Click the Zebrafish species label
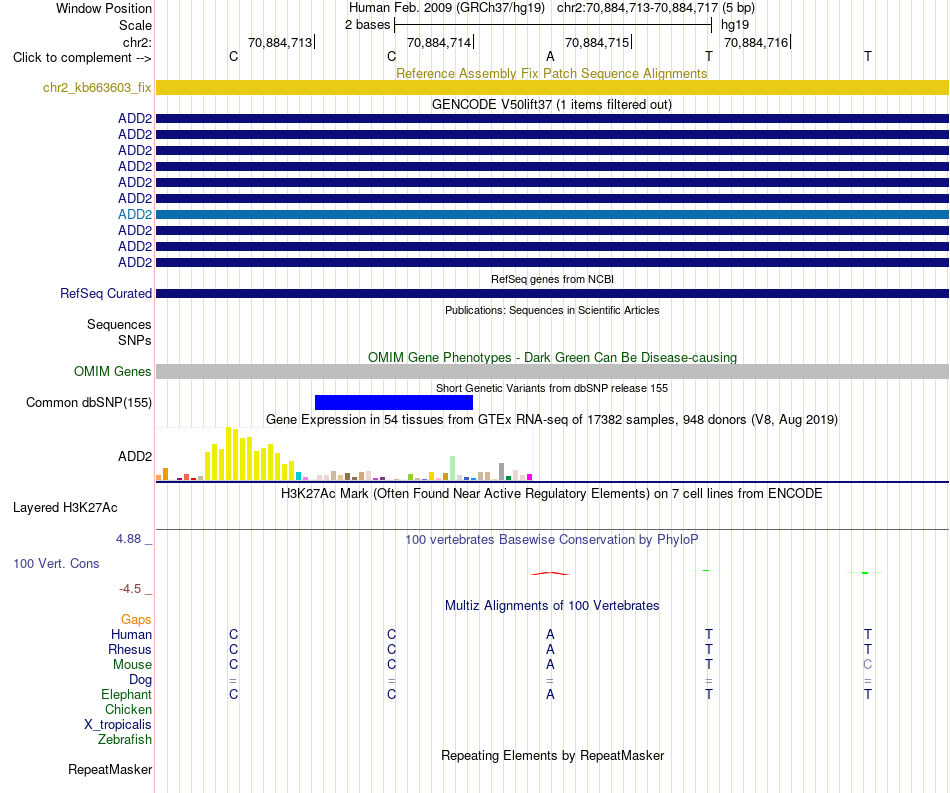The height and width of the screenshot is (793, 950). (125, 740)
